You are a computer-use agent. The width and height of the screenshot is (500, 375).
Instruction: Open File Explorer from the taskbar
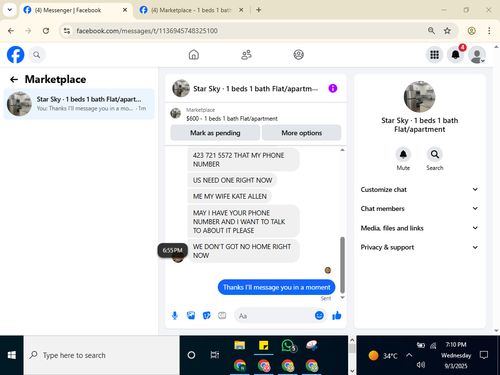tap(239, 346)
